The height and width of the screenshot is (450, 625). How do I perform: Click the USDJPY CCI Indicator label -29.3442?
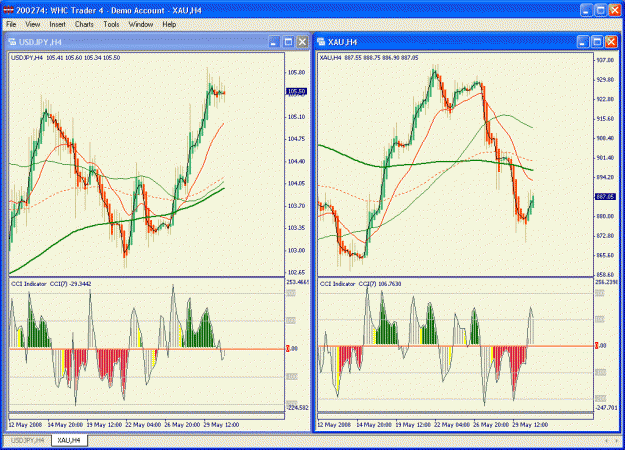pos(51,284)
